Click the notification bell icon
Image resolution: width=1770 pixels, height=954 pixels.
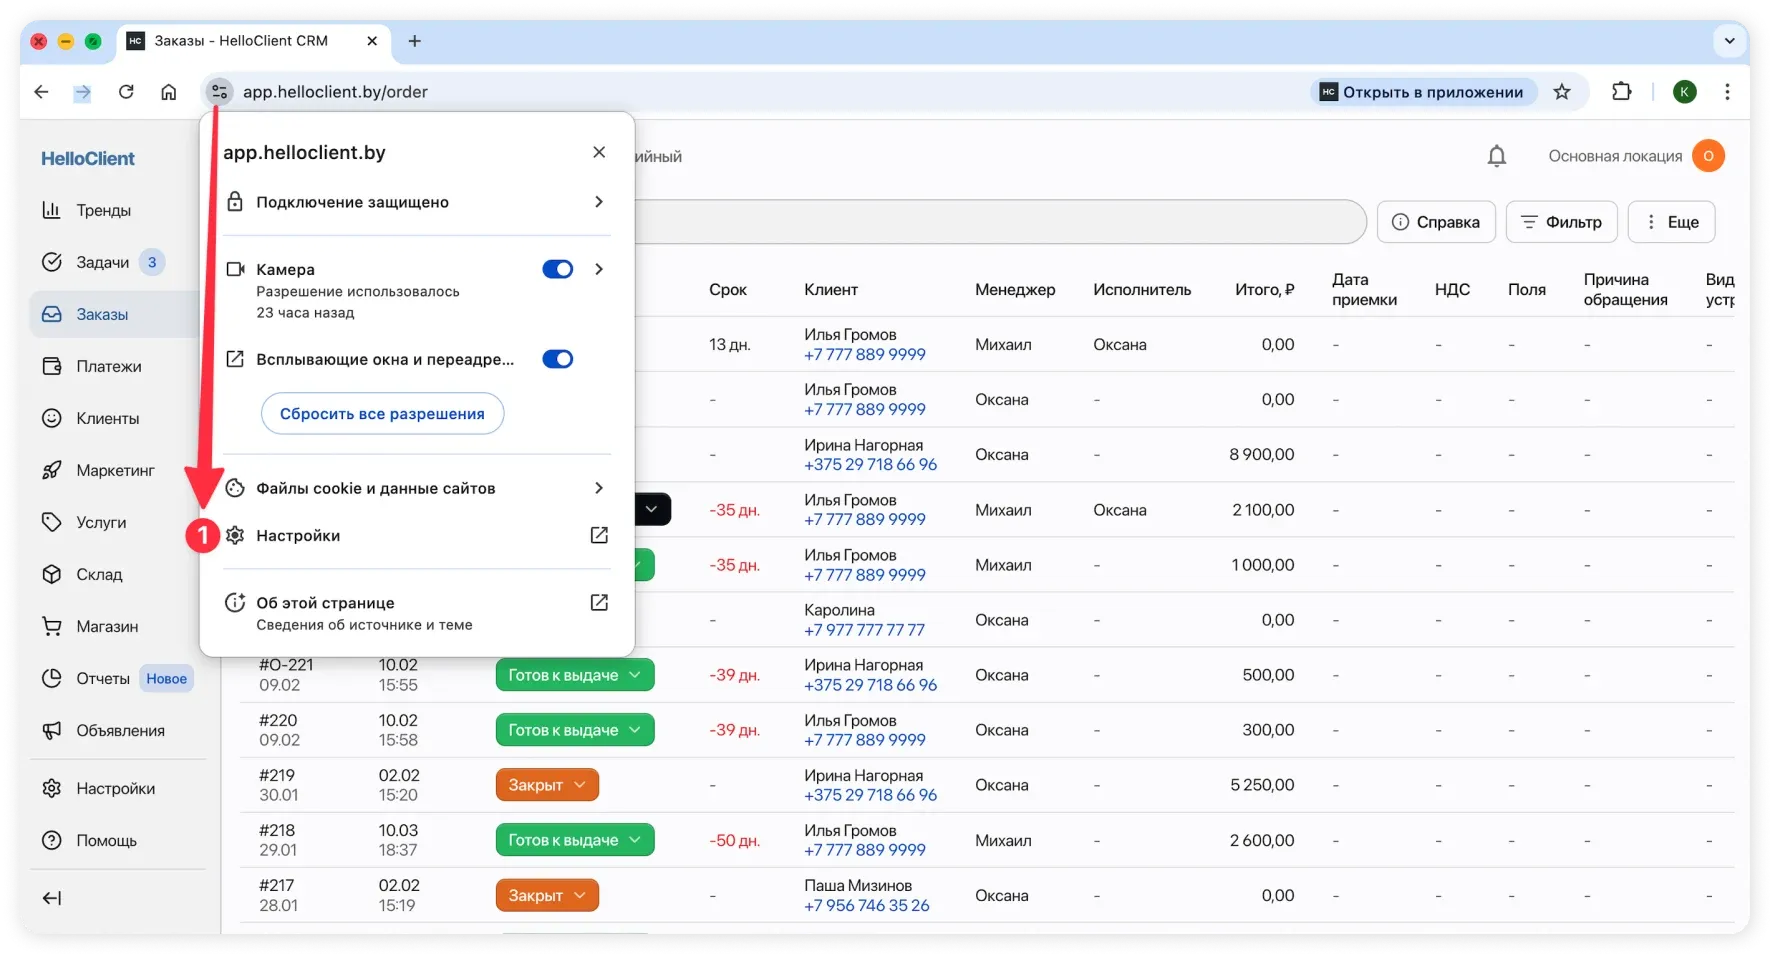tap(1496, 156)
